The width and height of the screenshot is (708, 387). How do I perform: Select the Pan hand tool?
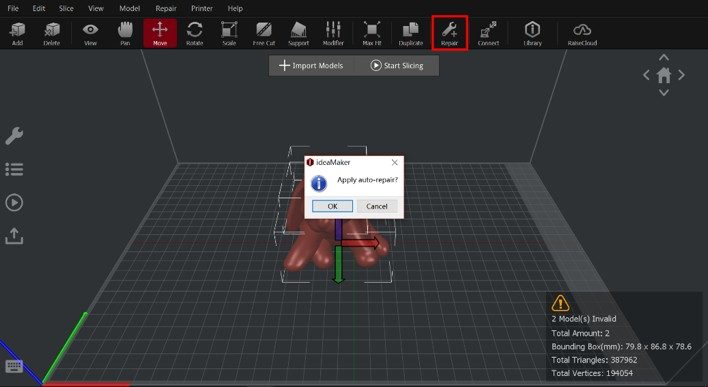click(125, 33)
